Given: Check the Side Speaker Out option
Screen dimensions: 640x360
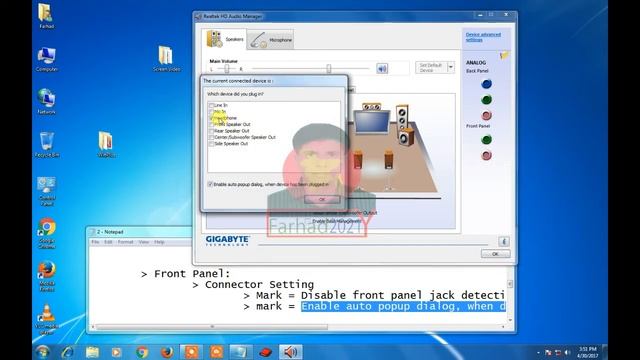Looking at the screenshot, I should (211, 144).
